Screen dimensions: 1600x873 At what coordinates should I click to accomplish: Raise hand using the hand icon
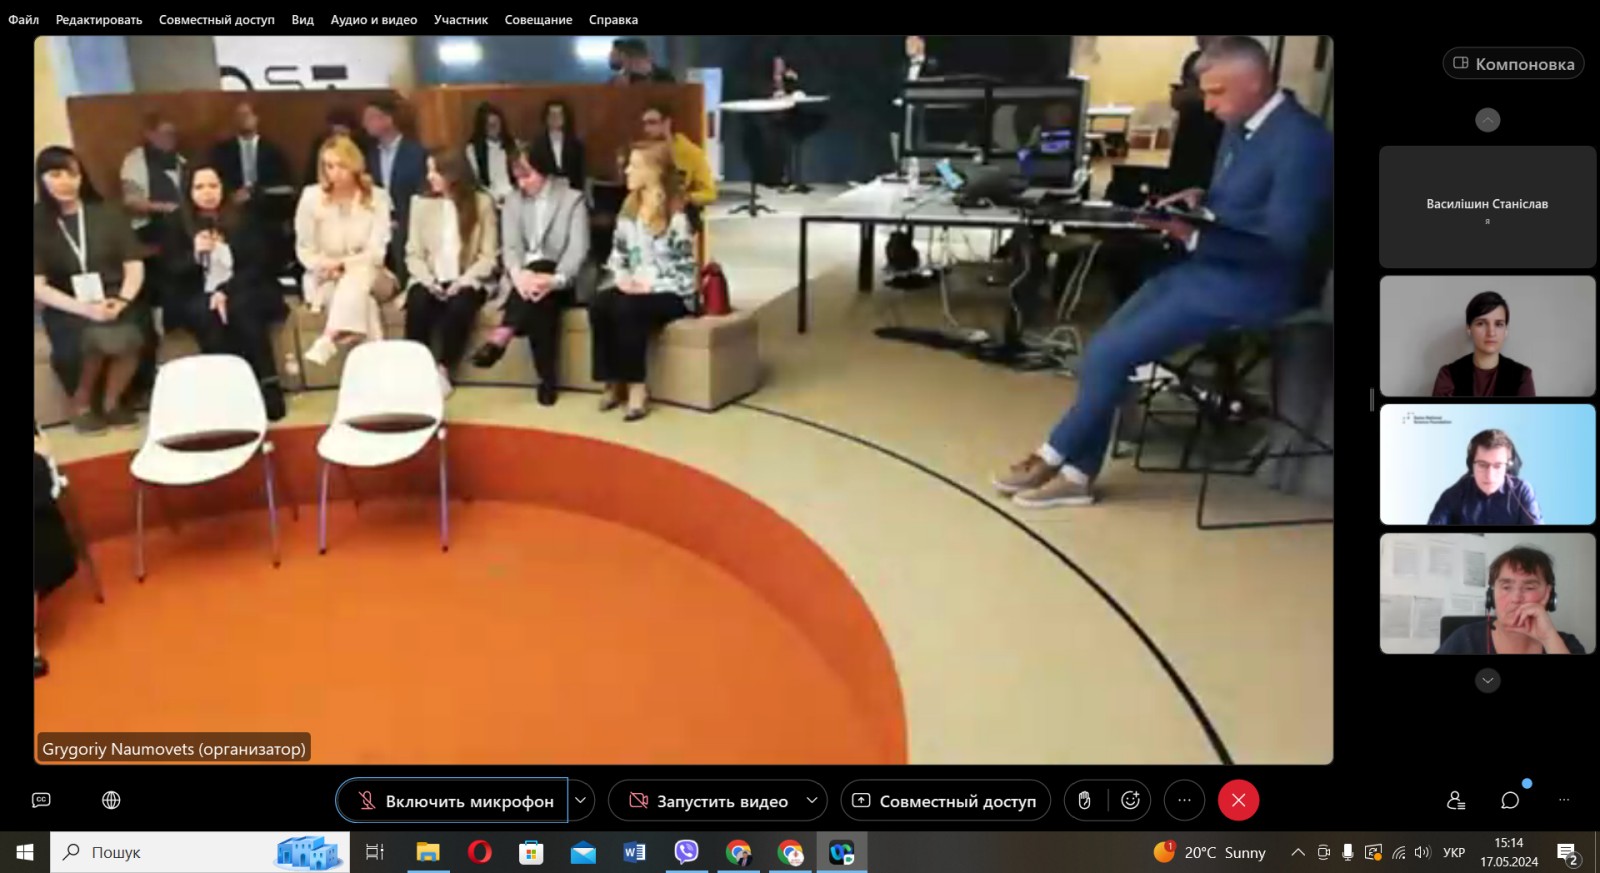(1084, 800)
